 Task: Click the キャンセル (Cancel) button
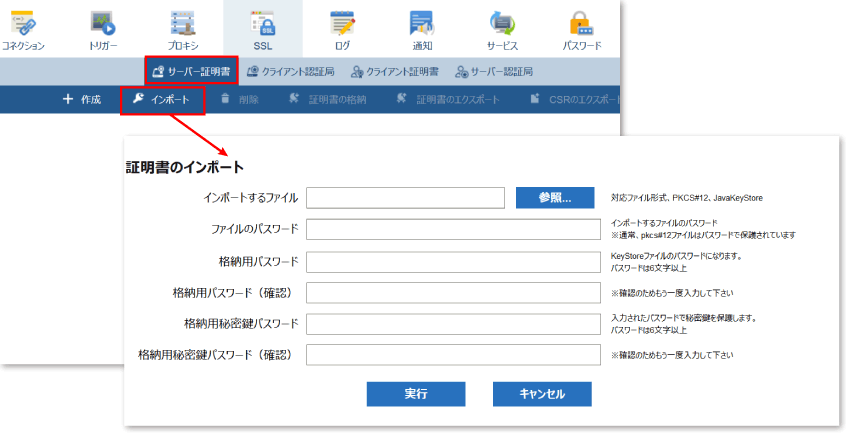[542, 394]
